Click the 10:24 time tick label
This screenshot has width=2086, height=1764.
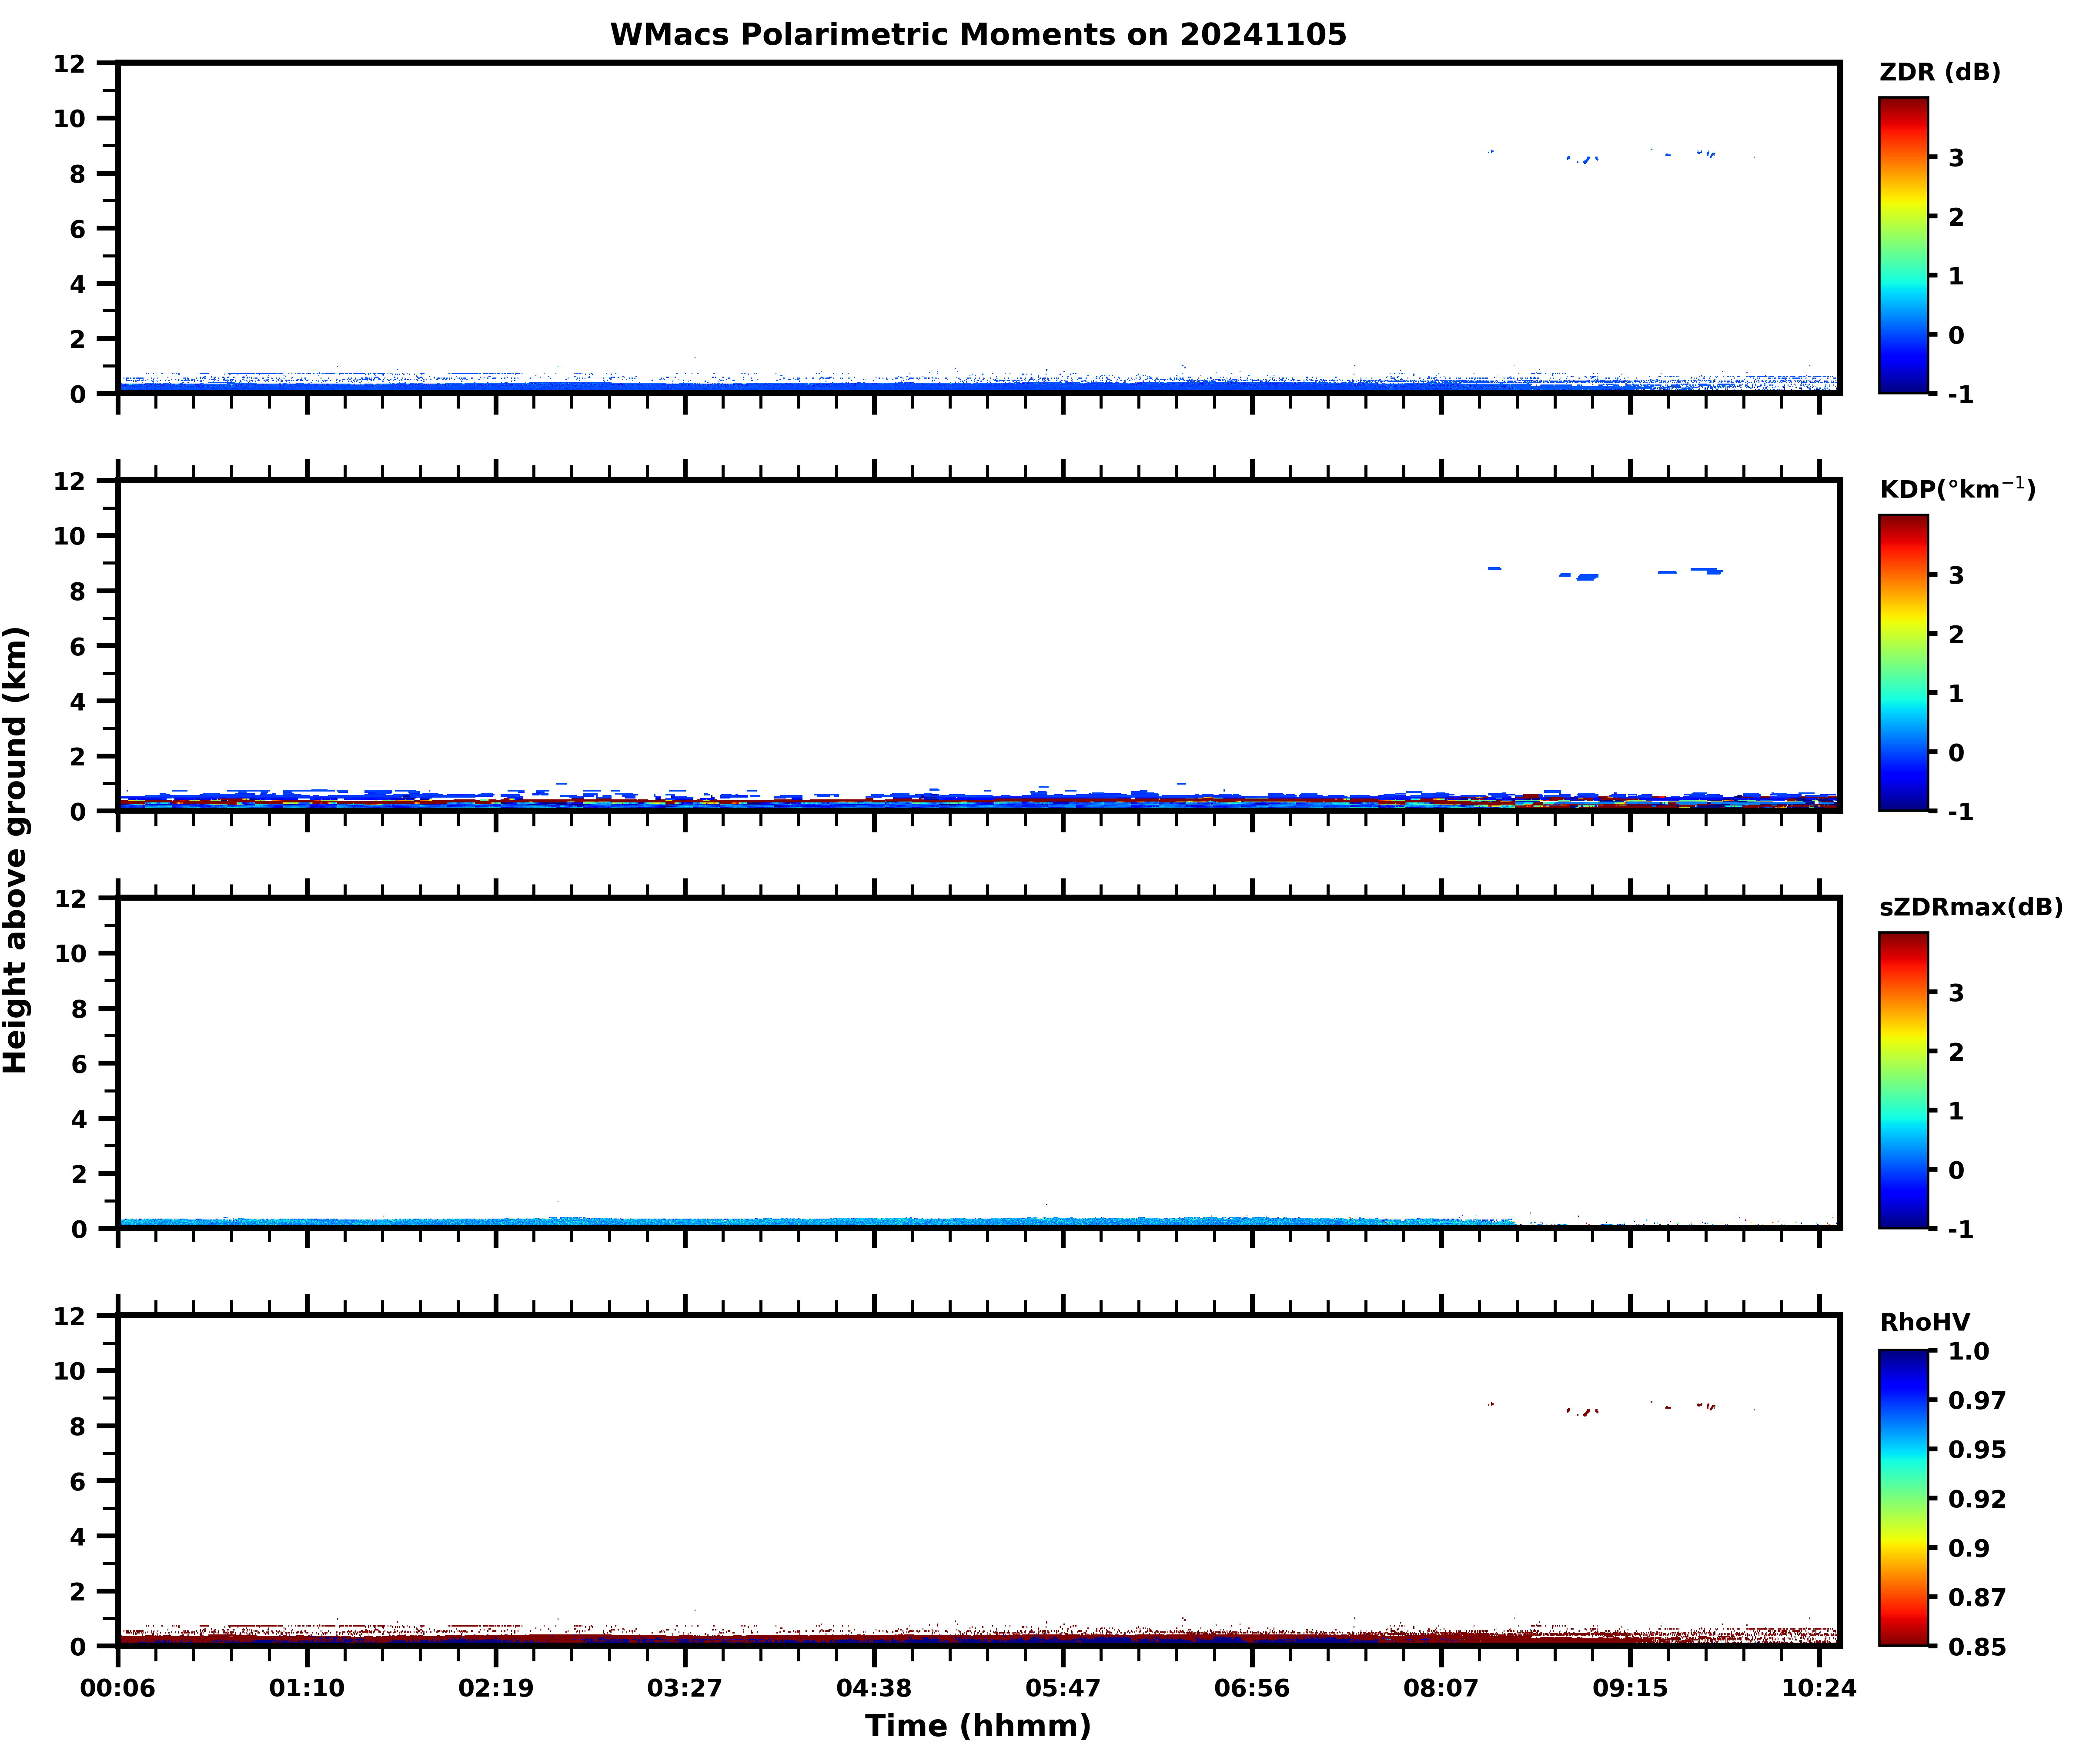click(x=1819, y=1688)
